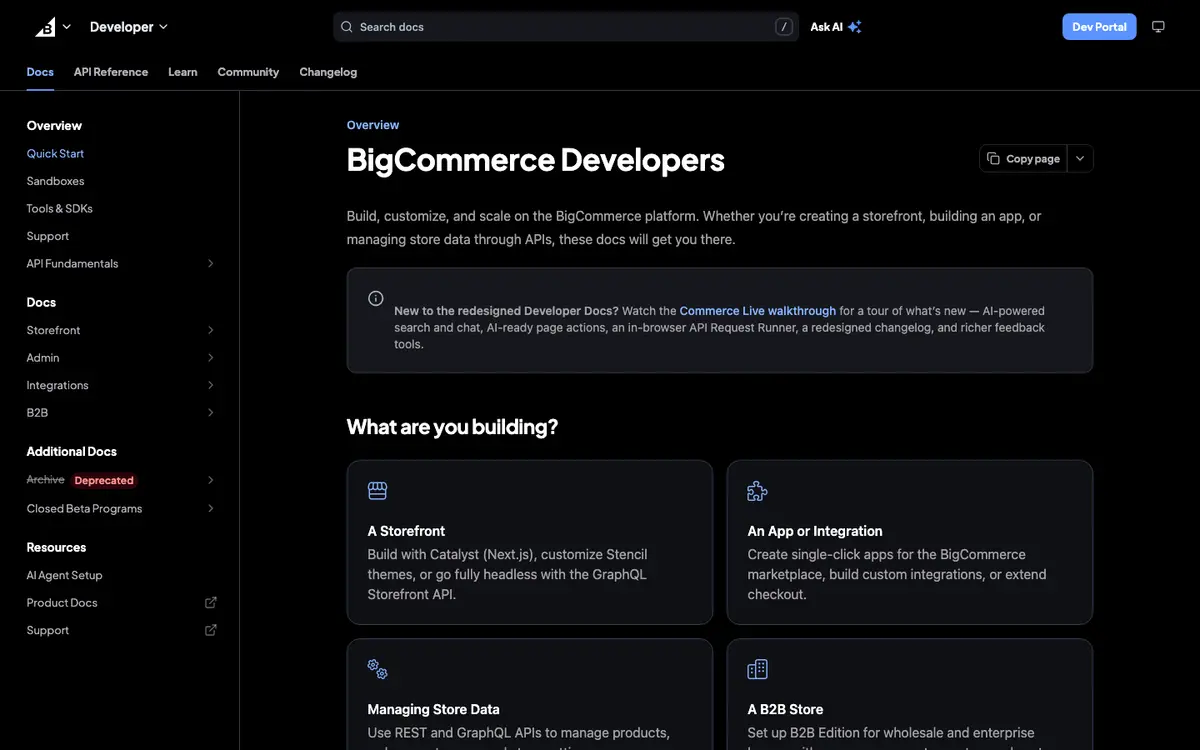Open Support under Resources section
Screen dimensions: 1200x750
click(48, 631)
